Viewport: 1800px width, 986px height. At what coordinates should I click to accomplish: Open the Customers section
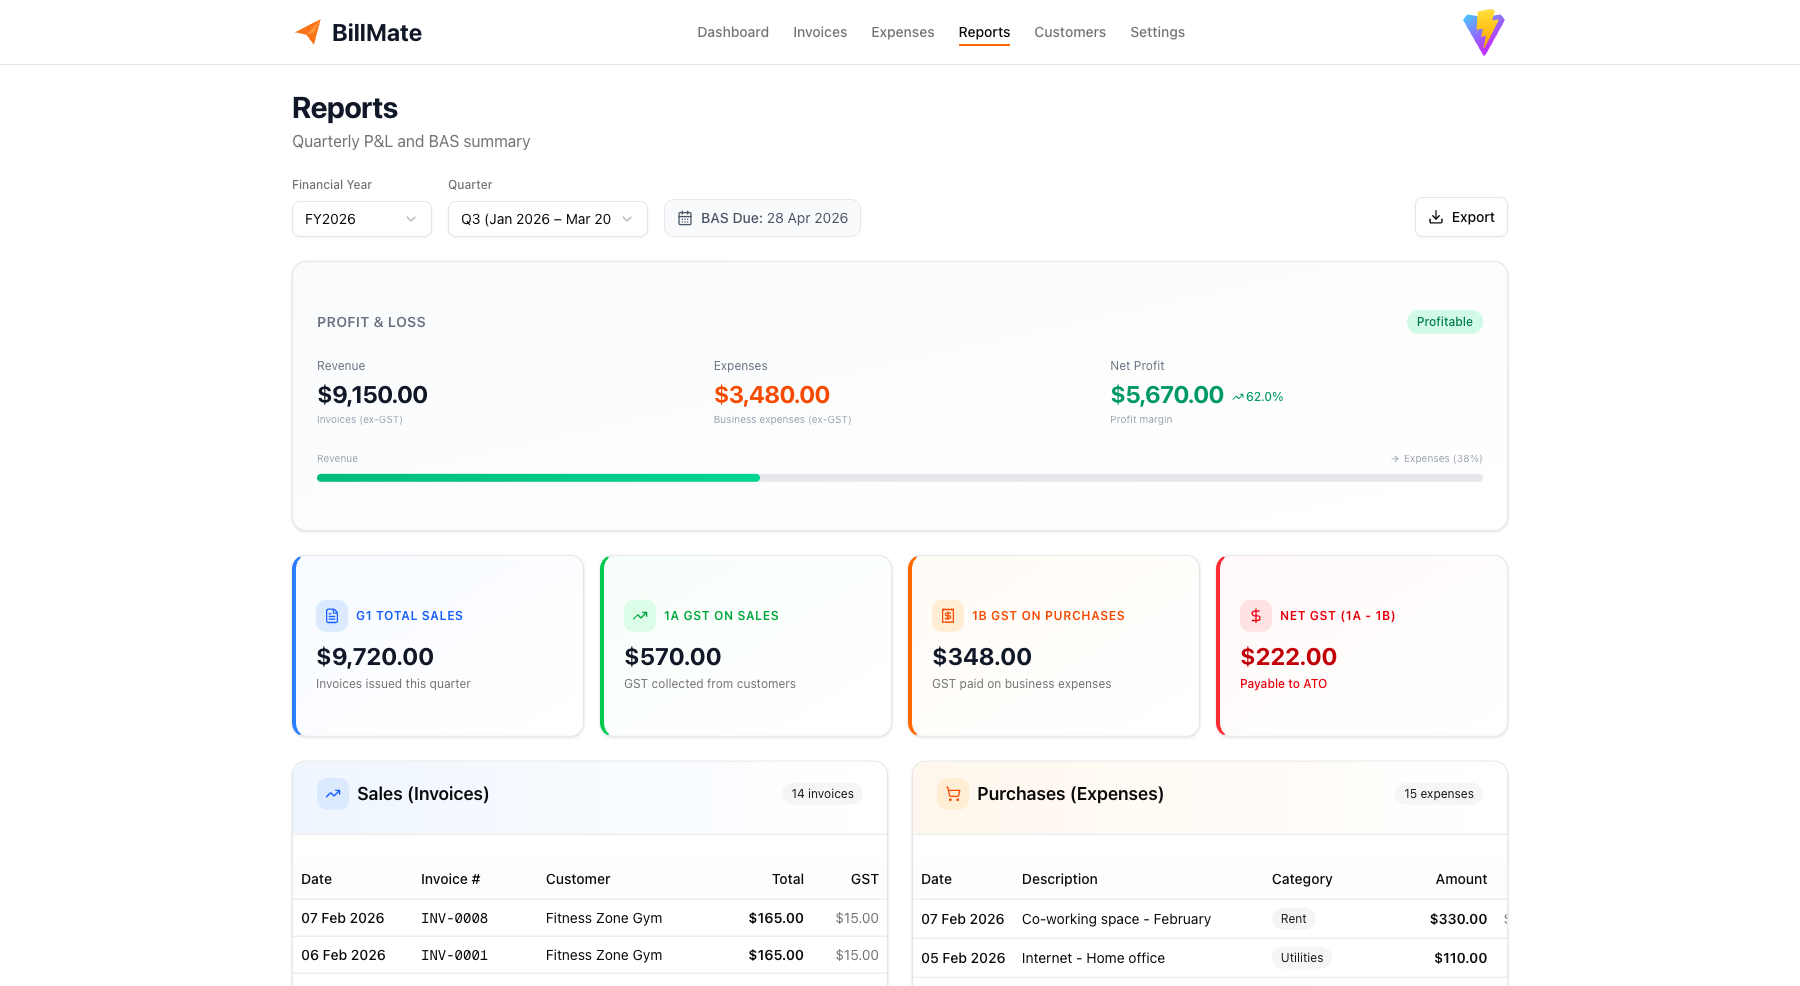pos(1070,31)
